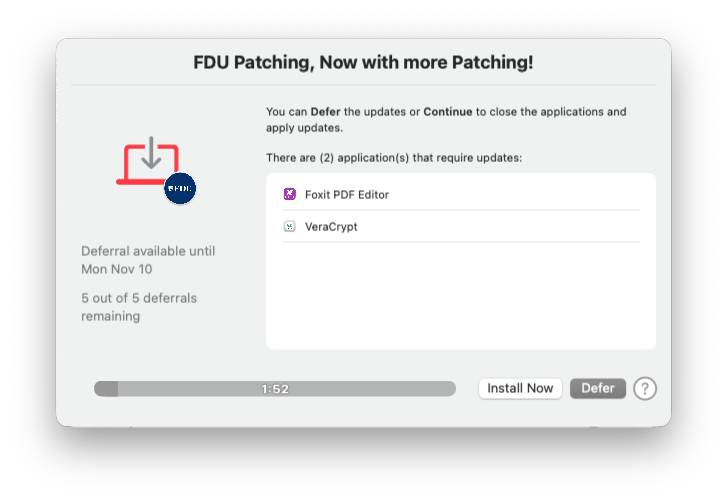The image size is (727, 500).
Task: Click the 1:52 countdown timer text
Action: [x=275, y=389]
